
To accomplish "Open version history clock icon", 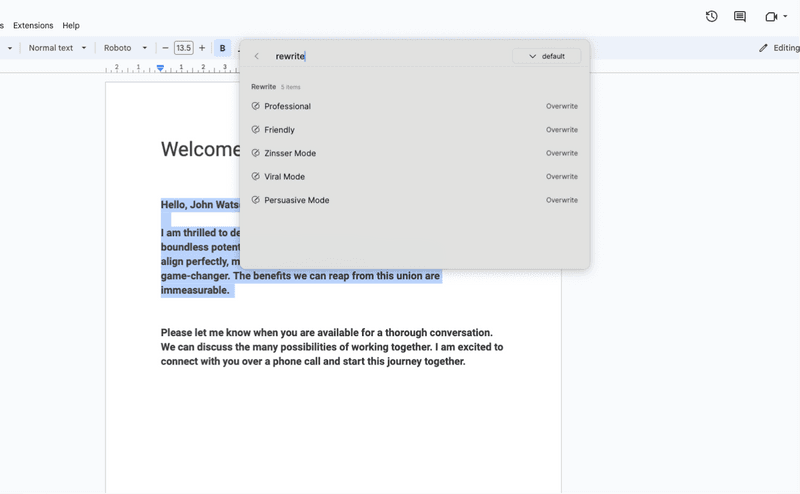I will pyautogui.click(x=711, y=17).
